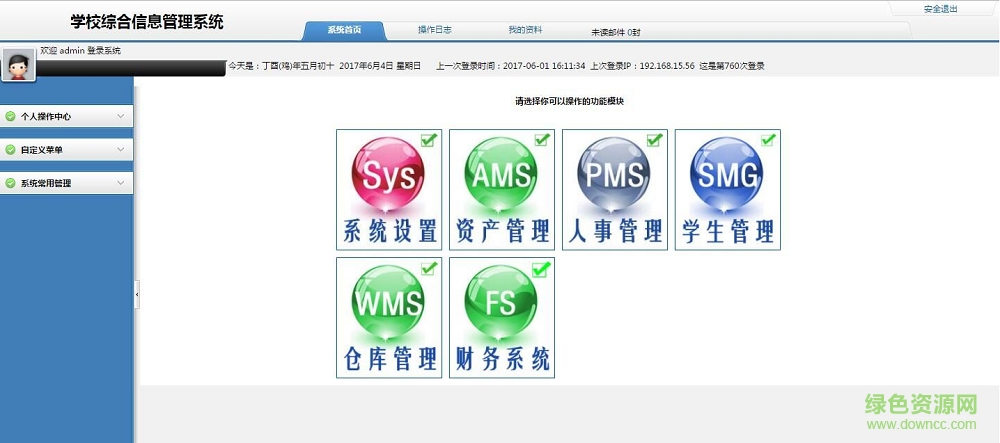Toggle the checkmark on 人事管理 tile

click(654, 140)
